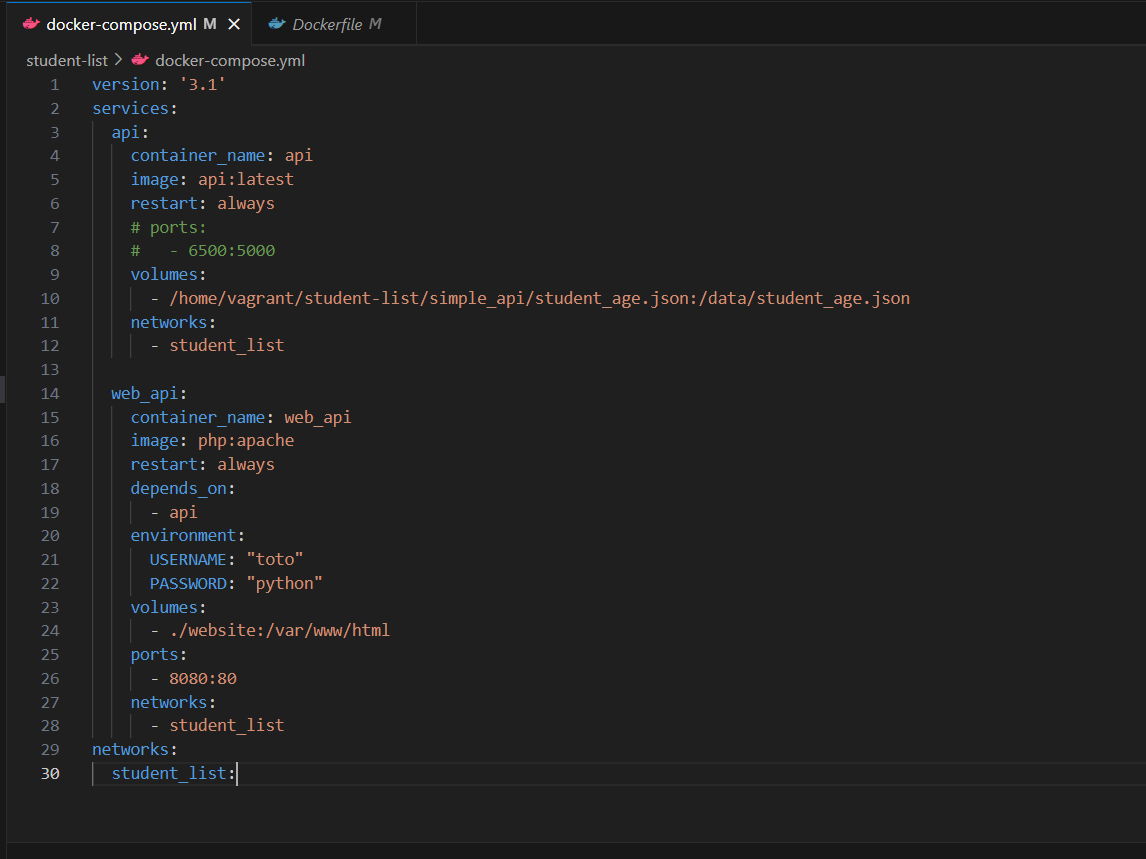Open student-list in the breadcrumb path
1146x859 pixels.
coord(66,60)
